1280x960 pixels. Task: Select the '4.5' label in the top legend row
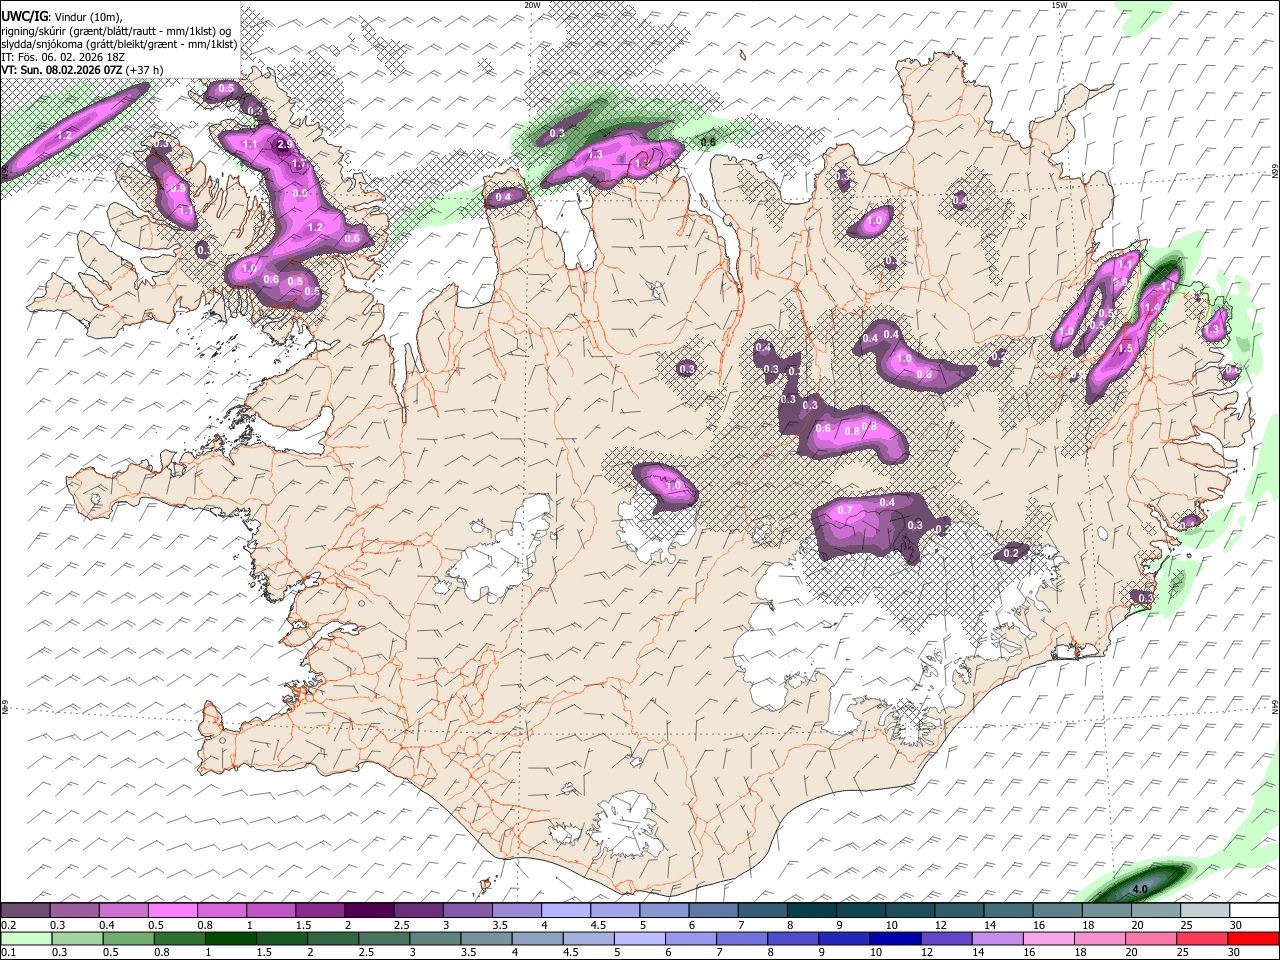point(598,925)
